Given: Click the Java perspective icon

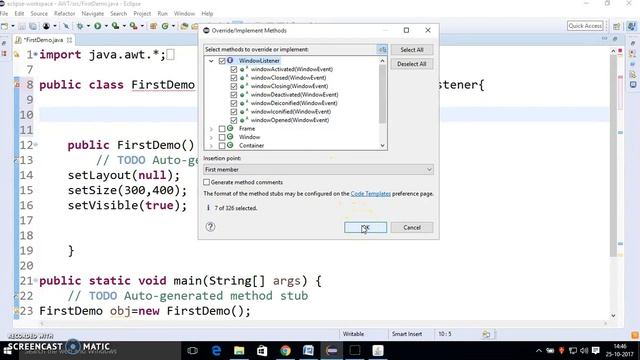Looking at the screenshot, I should point(631,26).
